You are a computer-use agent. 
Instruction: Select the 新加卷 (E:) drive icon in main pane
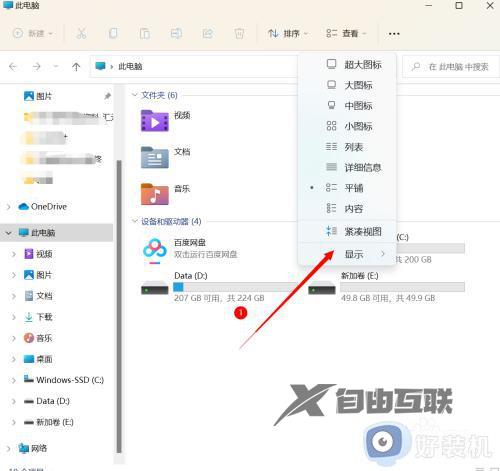coord(322,288)
